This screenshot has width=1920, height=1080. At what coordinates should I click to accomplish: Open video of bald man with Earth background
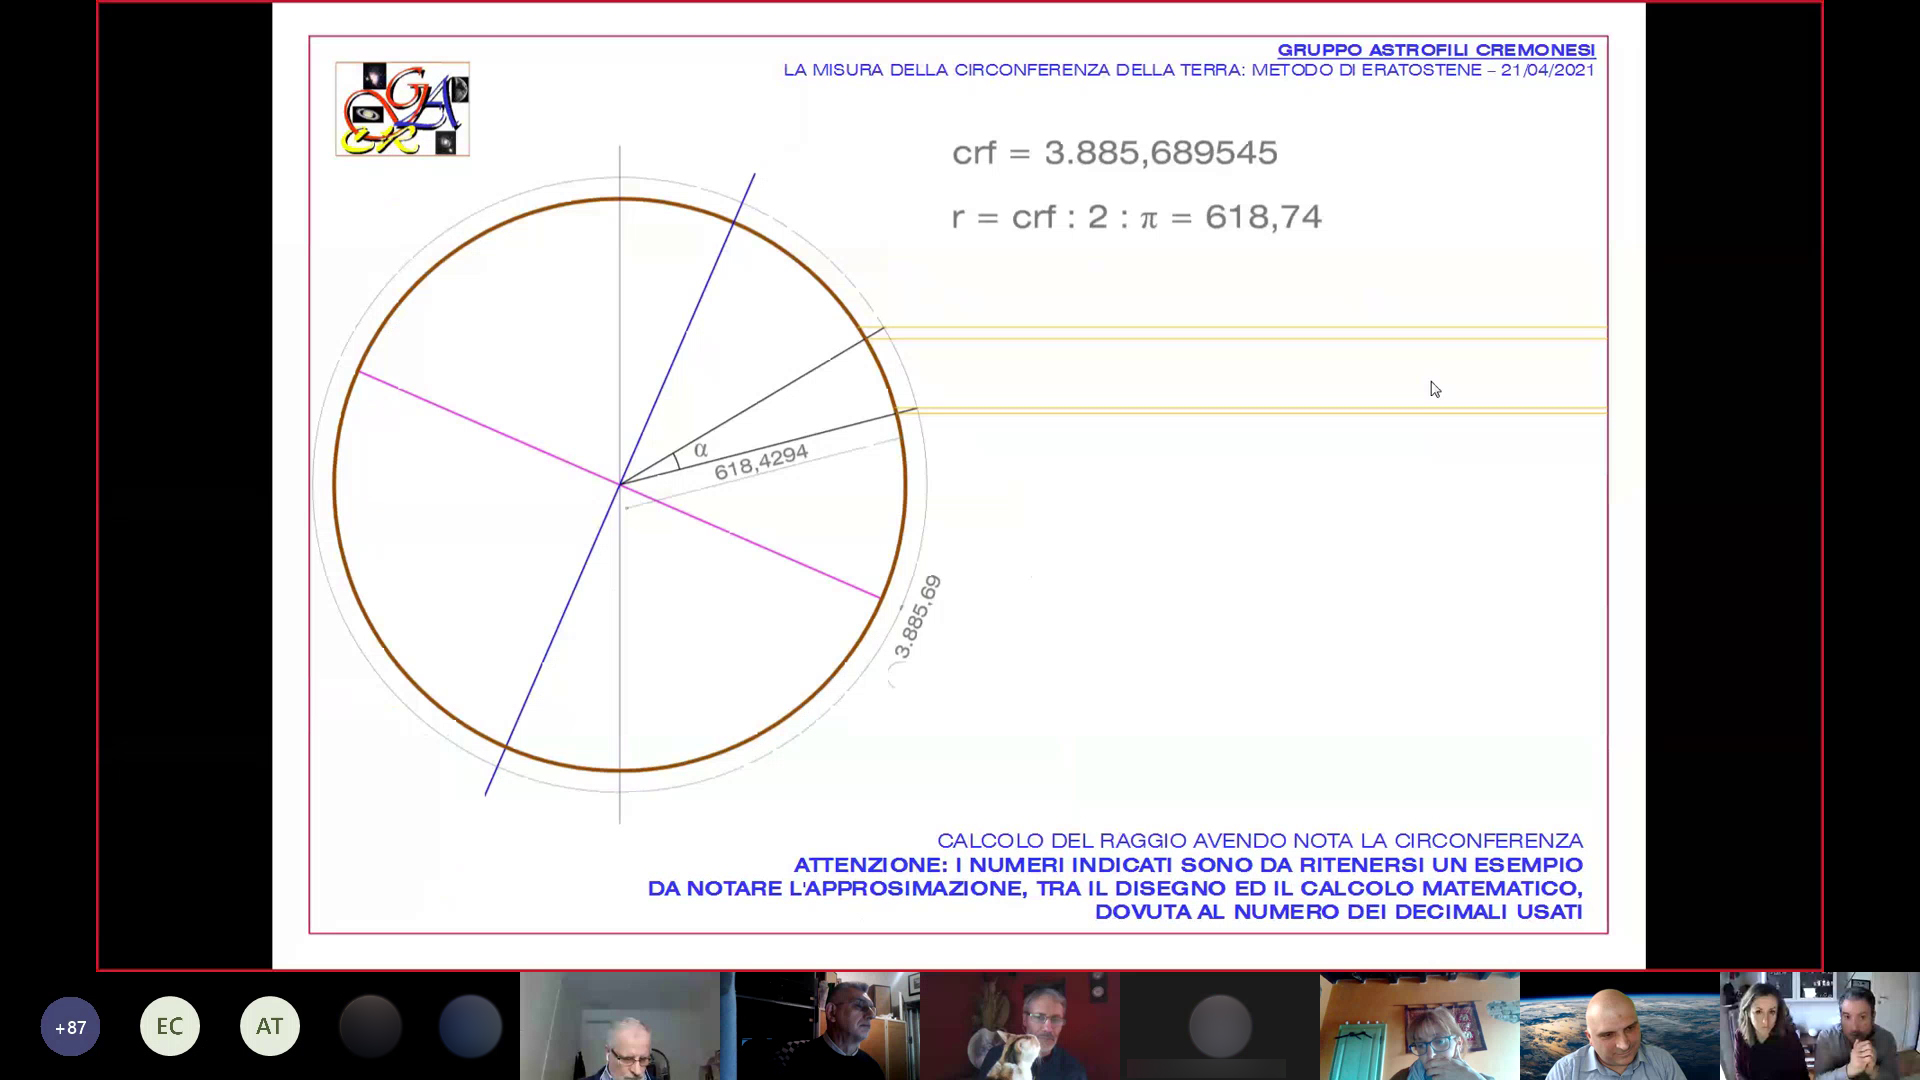point(1620,1026)
